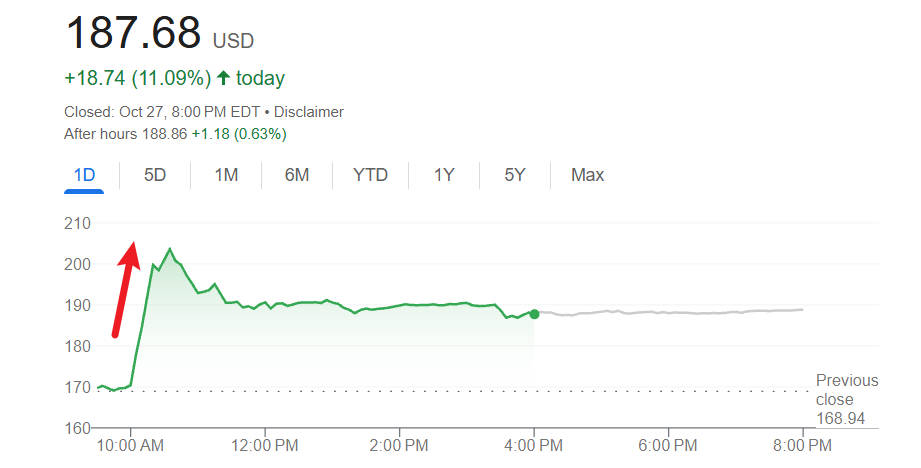Viewport: 921px width, 468px height.
Task: Switch to the 5D chart tab
Action: click(155, 175)
